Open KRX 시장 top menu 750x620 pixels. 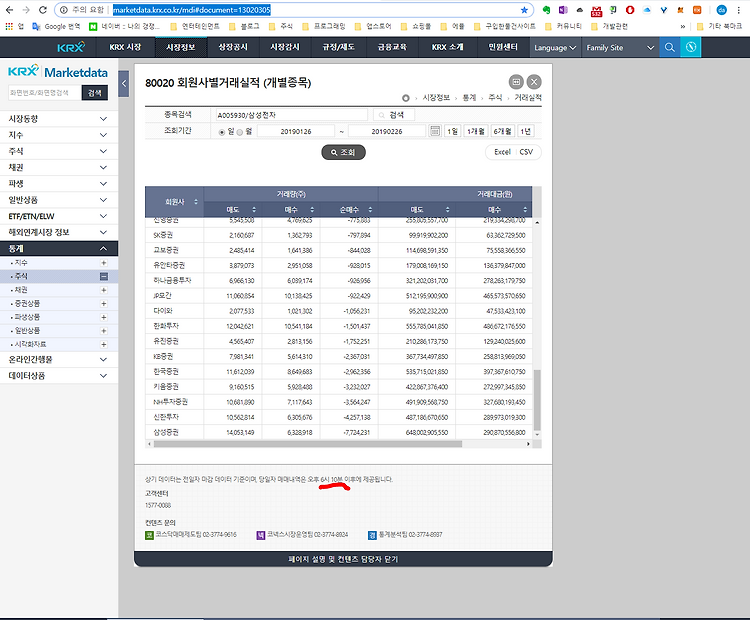point(125,47)
